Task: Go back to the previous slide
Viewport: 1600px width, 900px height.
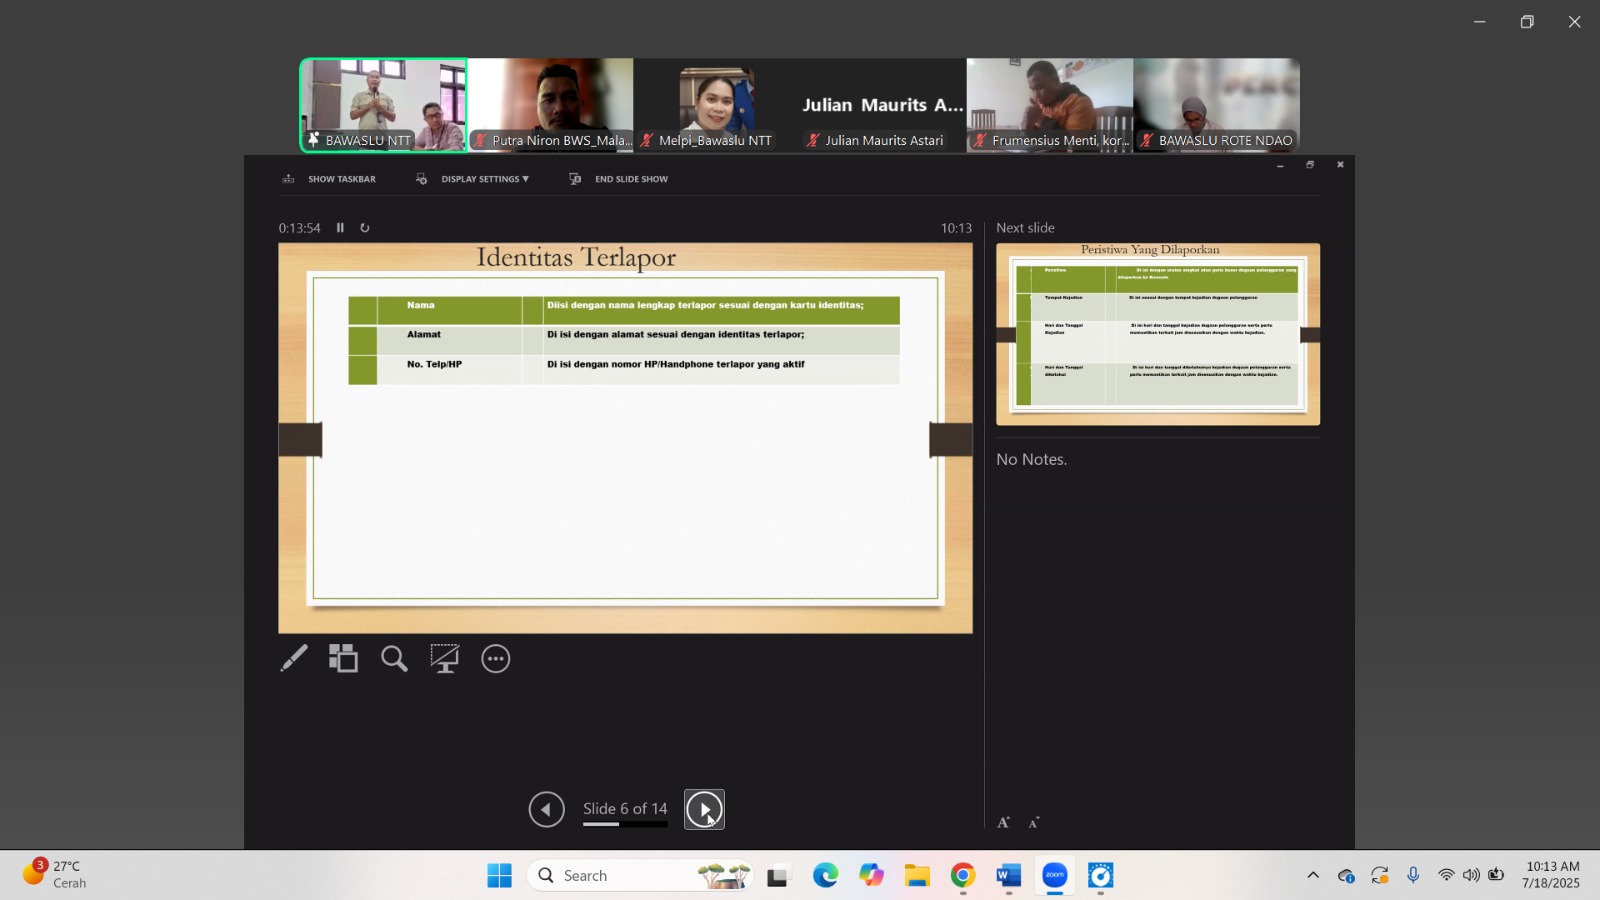Action: click(x=547, y=809)
